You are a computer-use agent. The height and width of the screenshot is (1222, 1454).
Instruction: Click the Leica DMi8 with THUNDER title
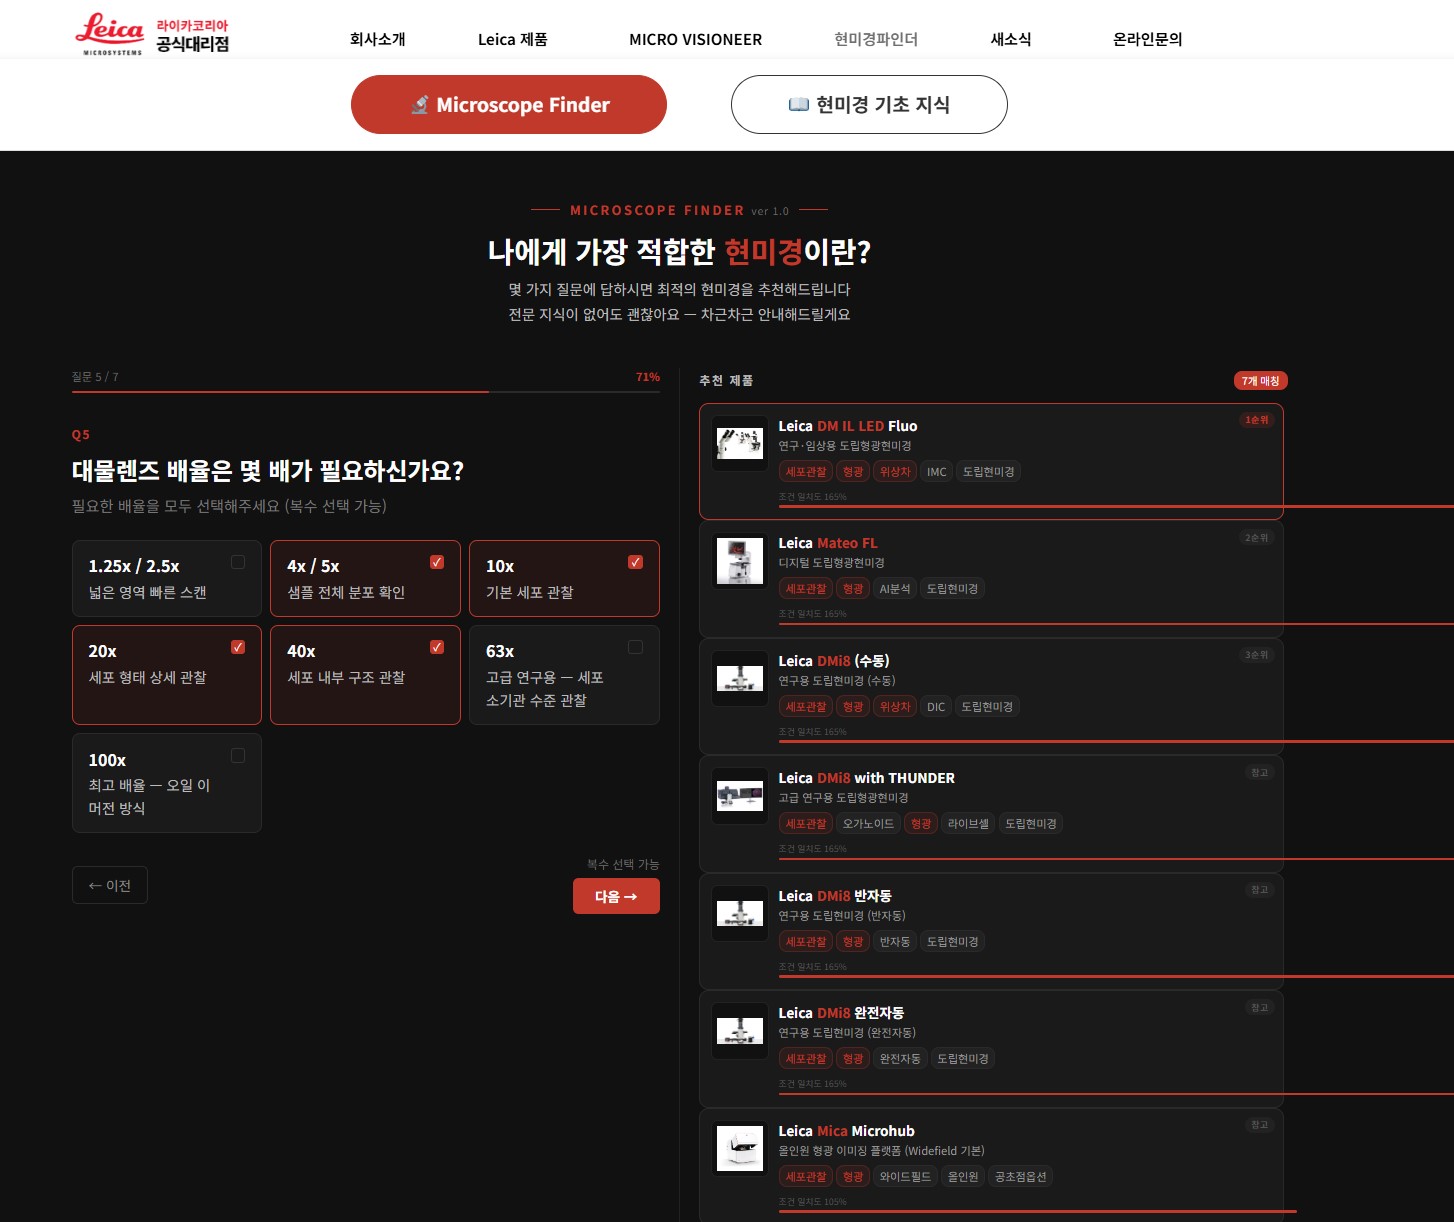pos(867,778)
